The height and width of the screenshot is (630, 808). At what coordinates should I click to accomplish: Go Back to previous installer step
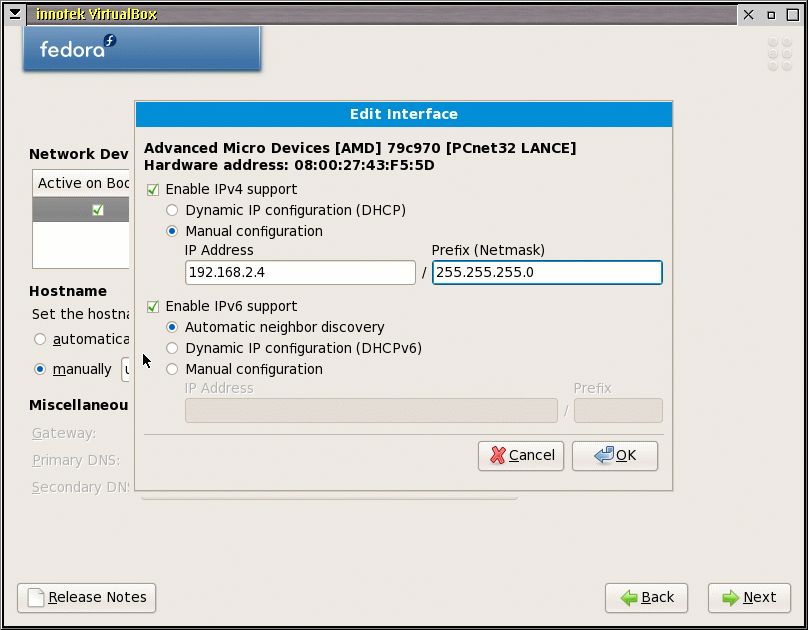[x=646, y=598]
